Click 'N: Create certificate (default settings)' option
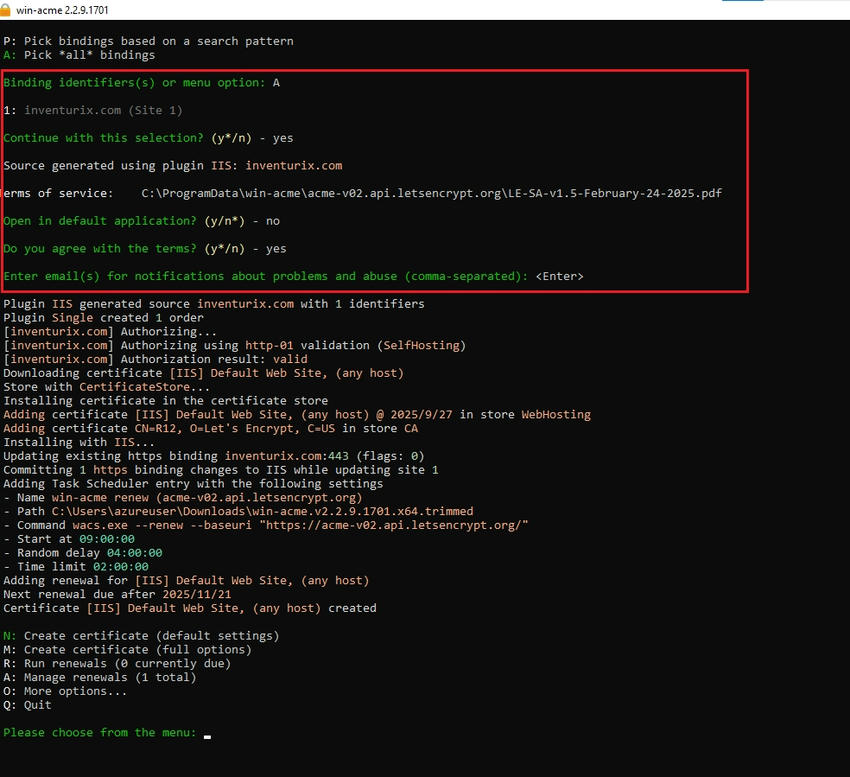This screenshot has height=777, width=850. pyautogui.click(x=141, y=636)
